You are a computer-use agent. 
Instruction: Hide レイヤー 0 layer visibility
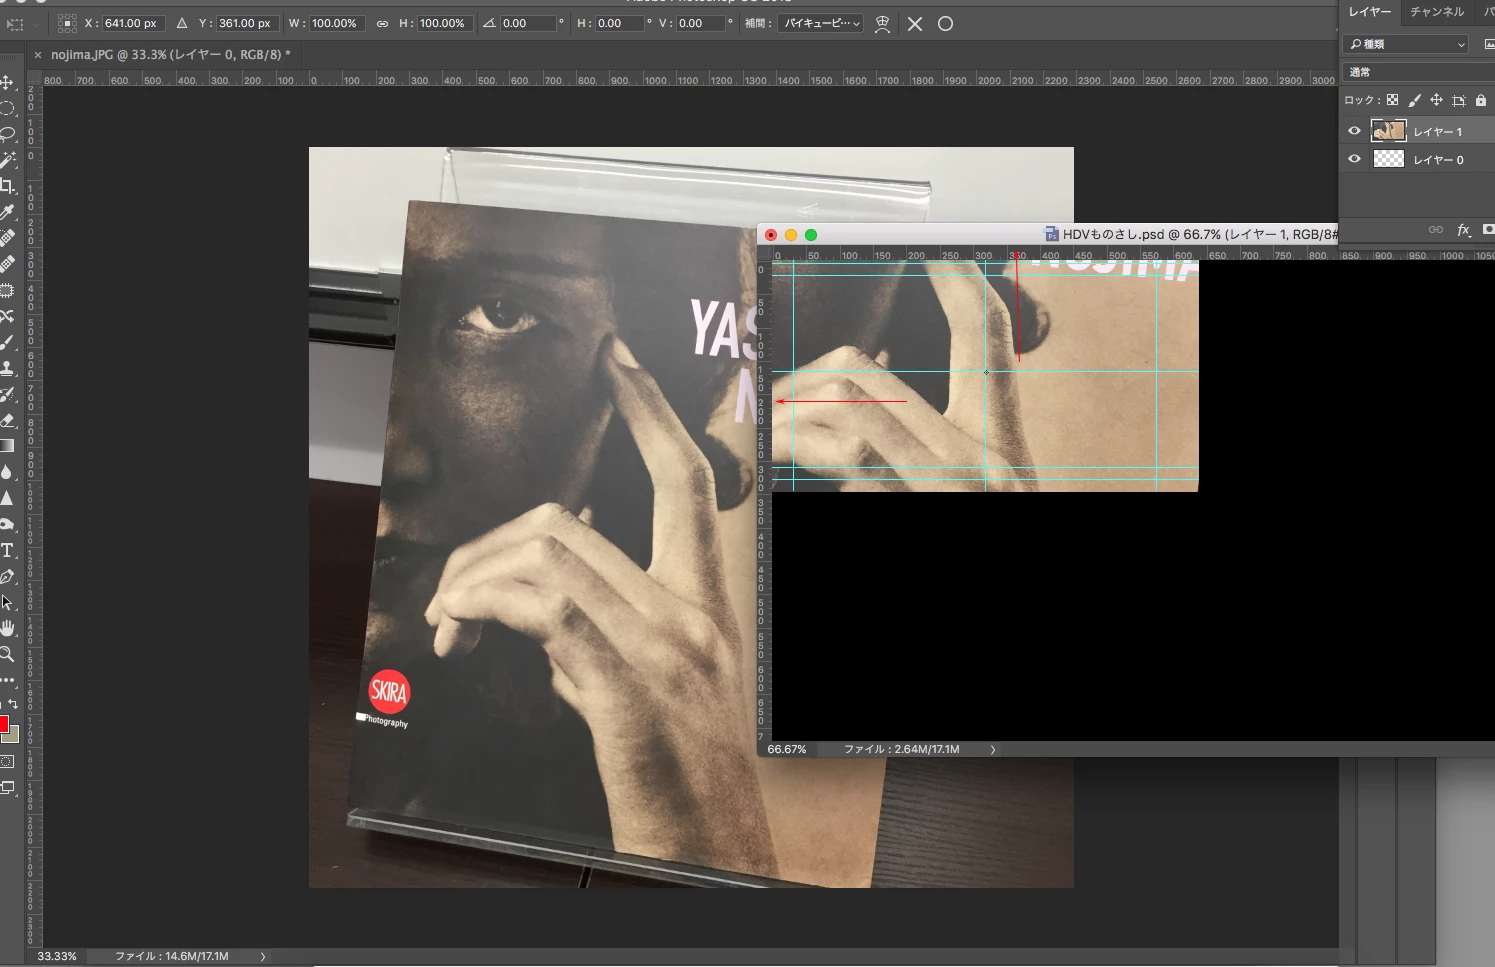click(x=1354, y=159)
